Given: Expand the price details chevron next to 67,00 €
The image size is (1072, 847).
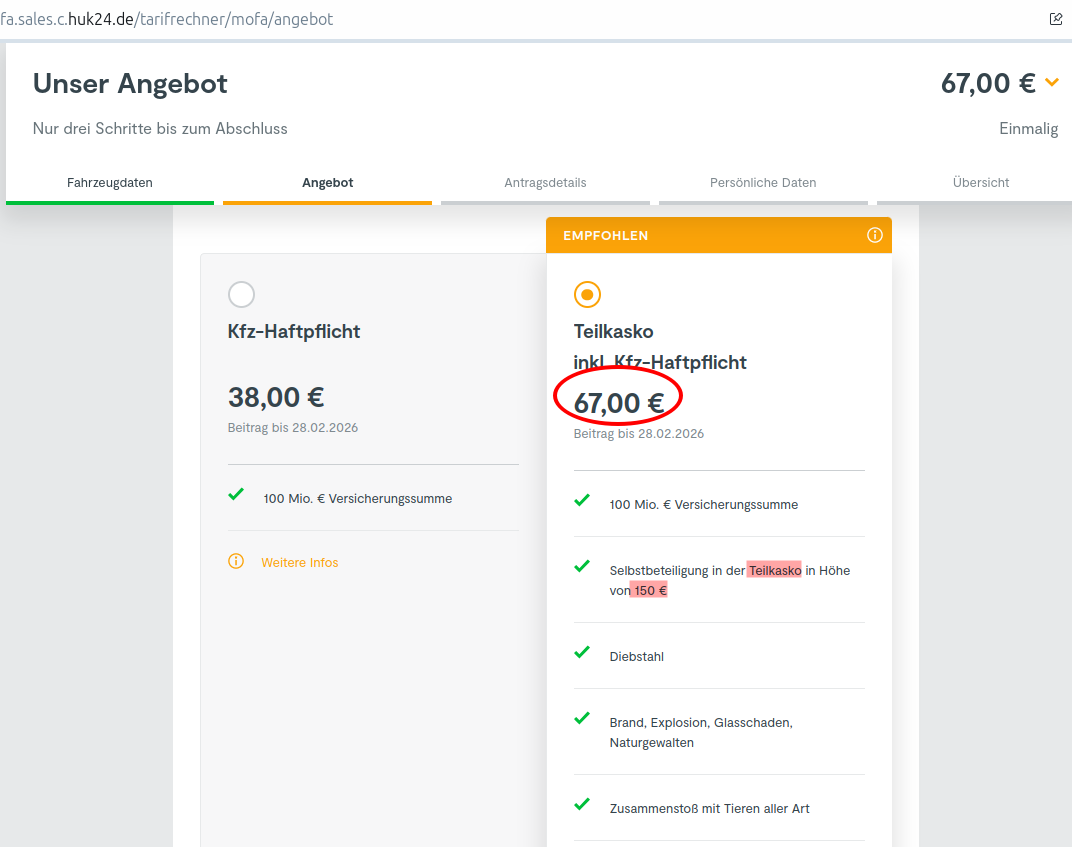Looking at the screenshot, I should point(1051,82).
